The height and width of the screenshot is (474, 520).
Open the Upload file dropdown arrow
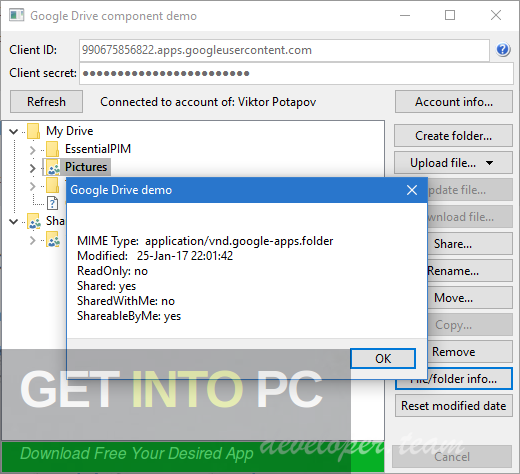489,163
